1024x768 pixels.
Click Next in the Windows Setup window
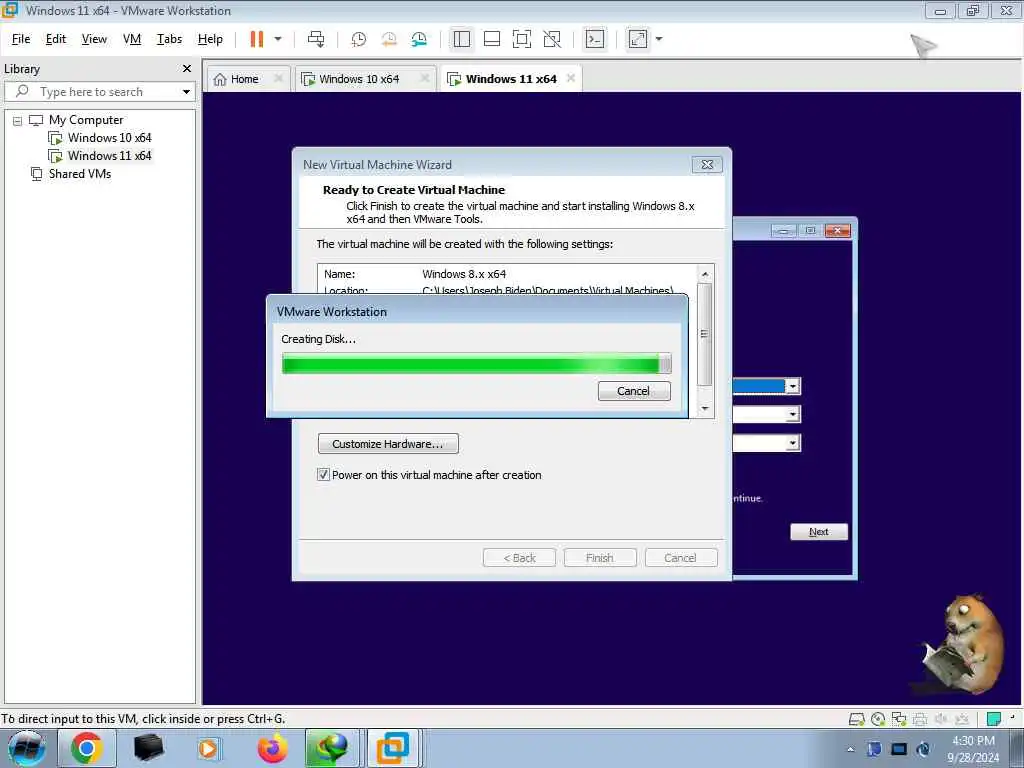[x=819, y=532]
